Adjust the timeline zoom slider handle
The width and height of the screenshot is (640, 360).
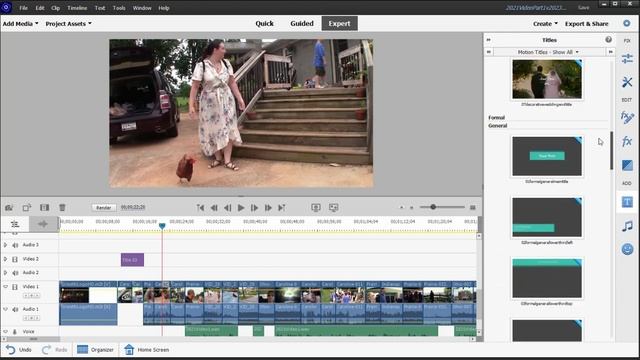(433, 207)
